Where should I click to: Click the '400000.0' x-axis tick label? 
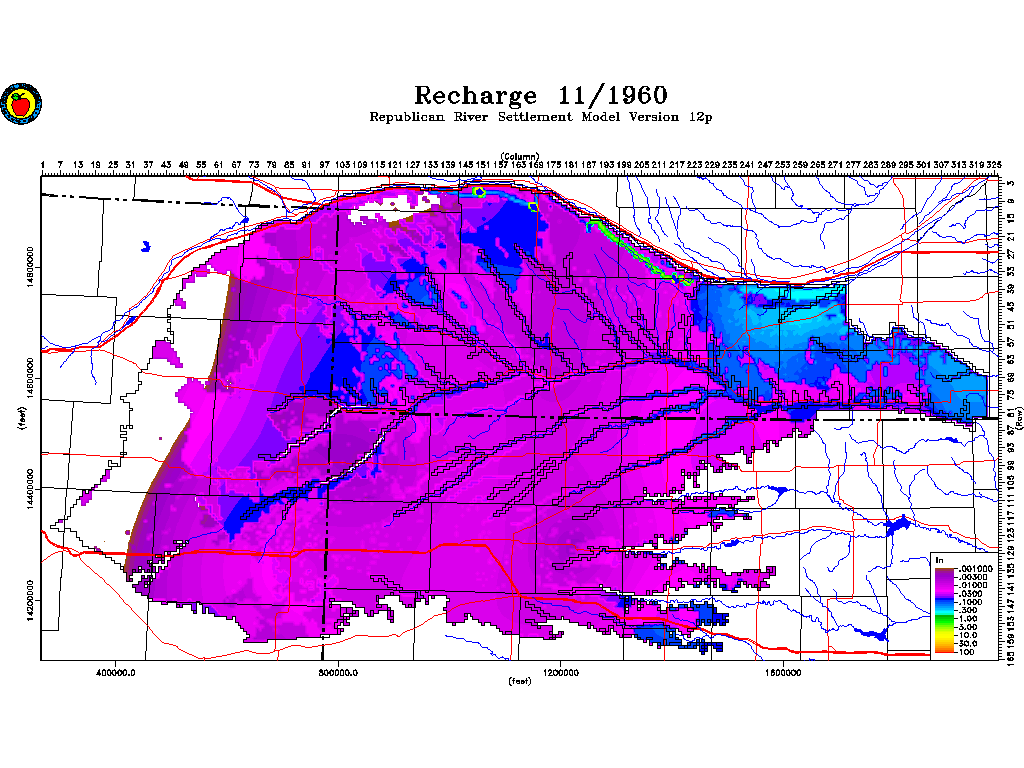coord(115,673)
